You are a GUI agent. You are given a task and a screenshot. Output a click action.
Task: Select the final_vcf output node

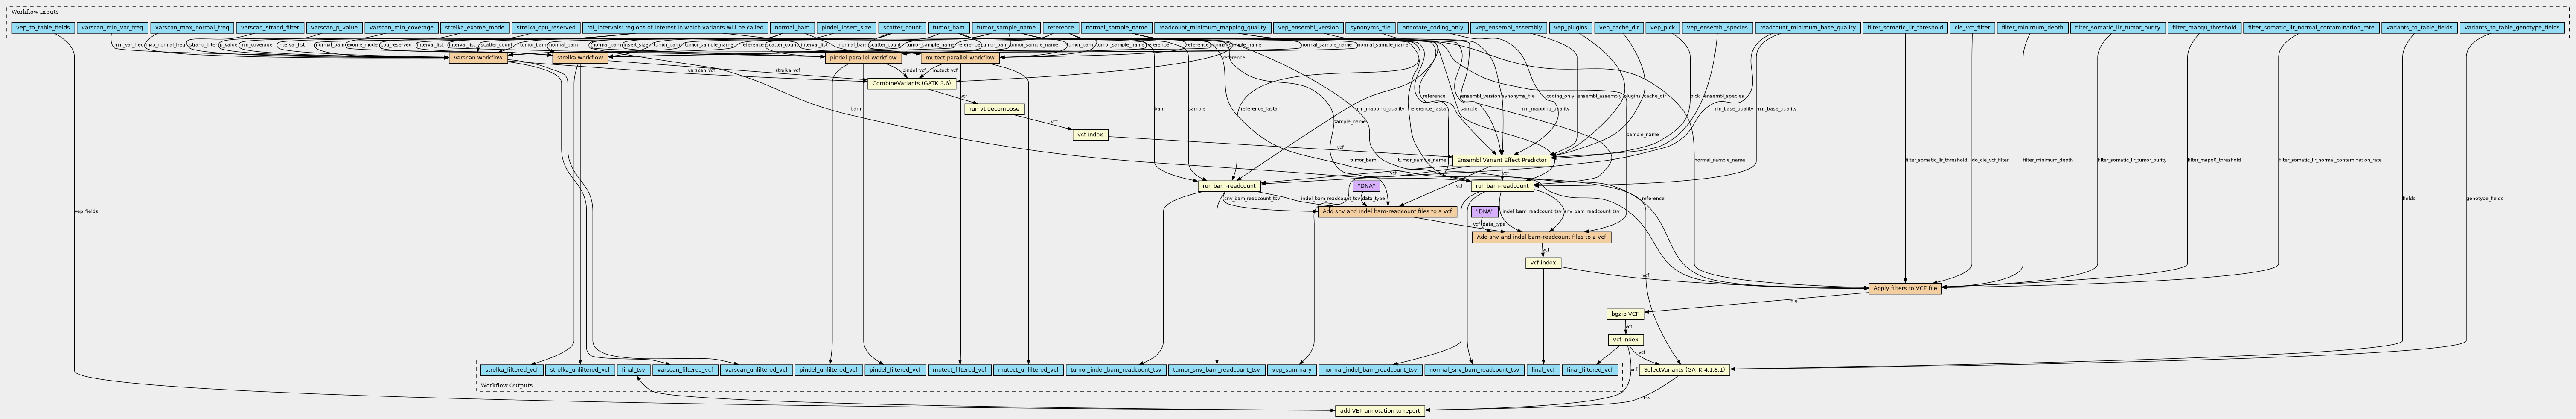point(1543,370)
